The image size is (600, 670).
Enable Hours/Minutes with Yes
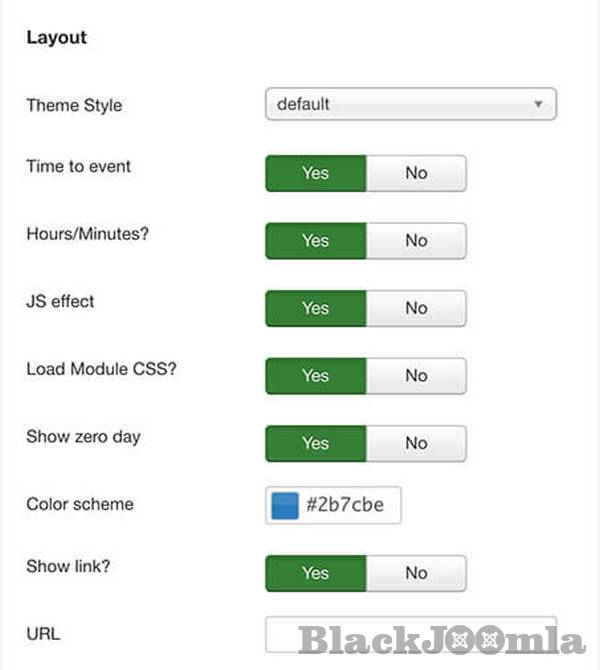click(x=316, y=241)
